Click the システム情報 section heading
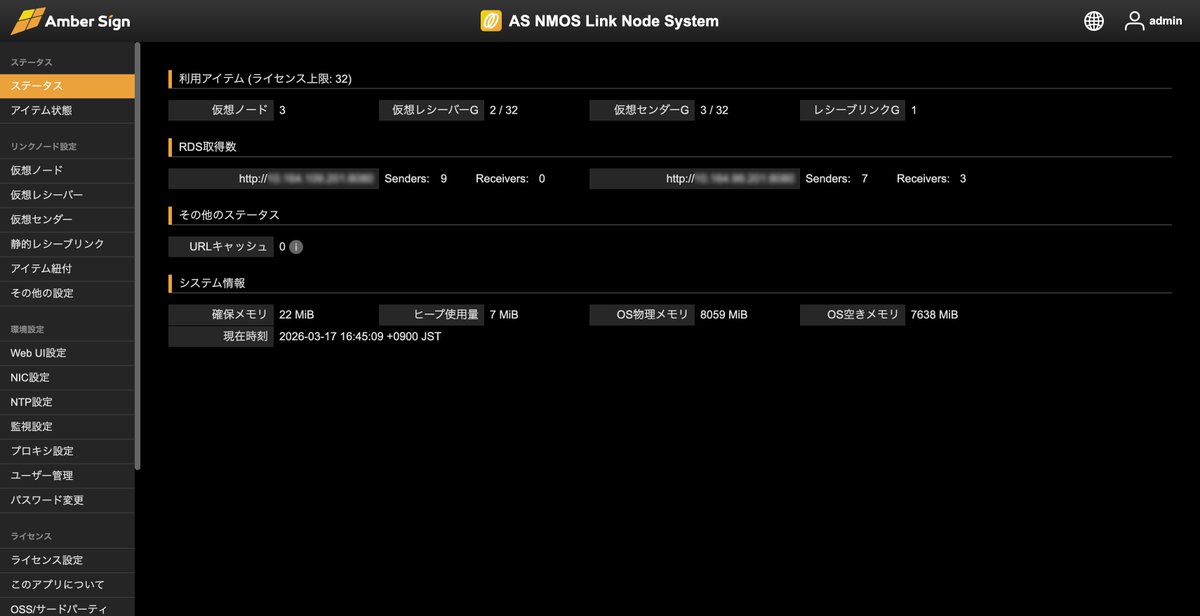The height and width of the screenshot is (616, 1200). 212,282
